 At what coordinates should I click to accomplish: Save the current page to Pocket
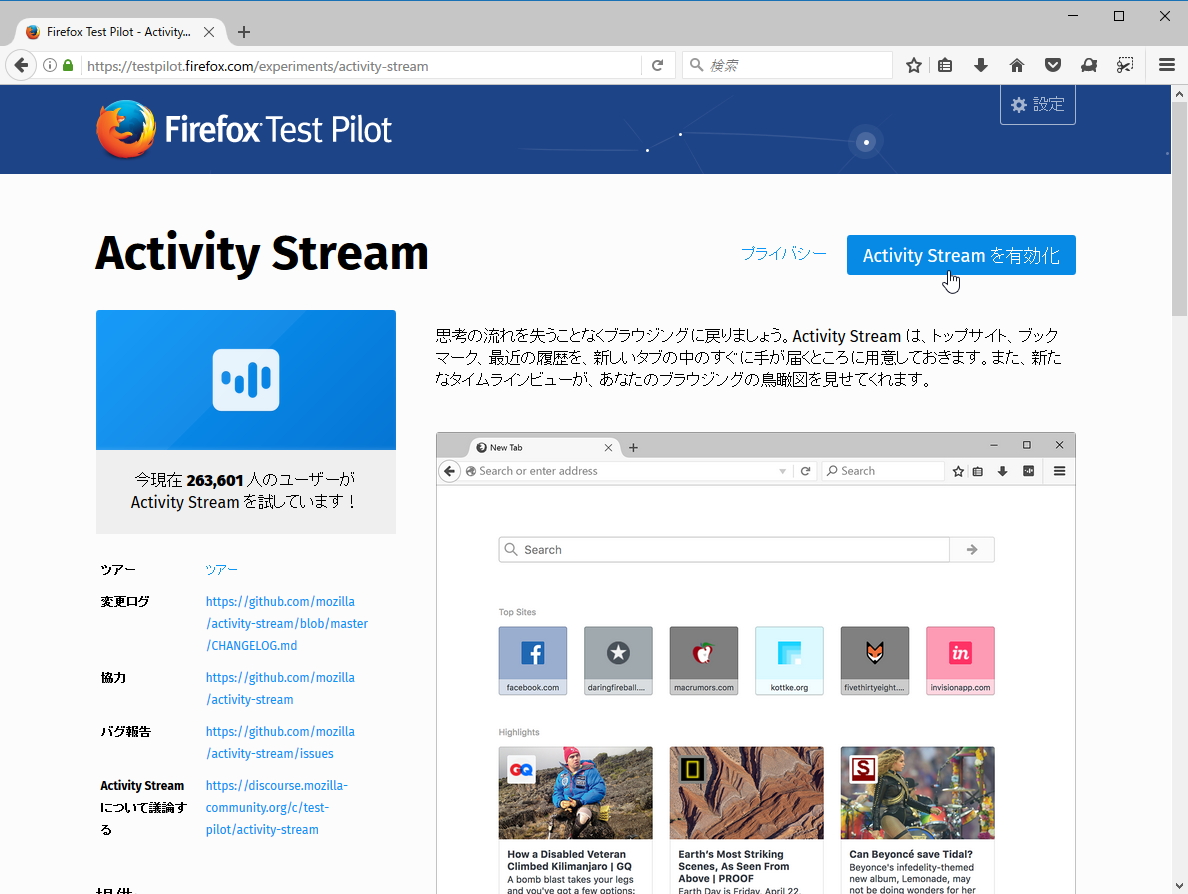(x=1052, y=64)
